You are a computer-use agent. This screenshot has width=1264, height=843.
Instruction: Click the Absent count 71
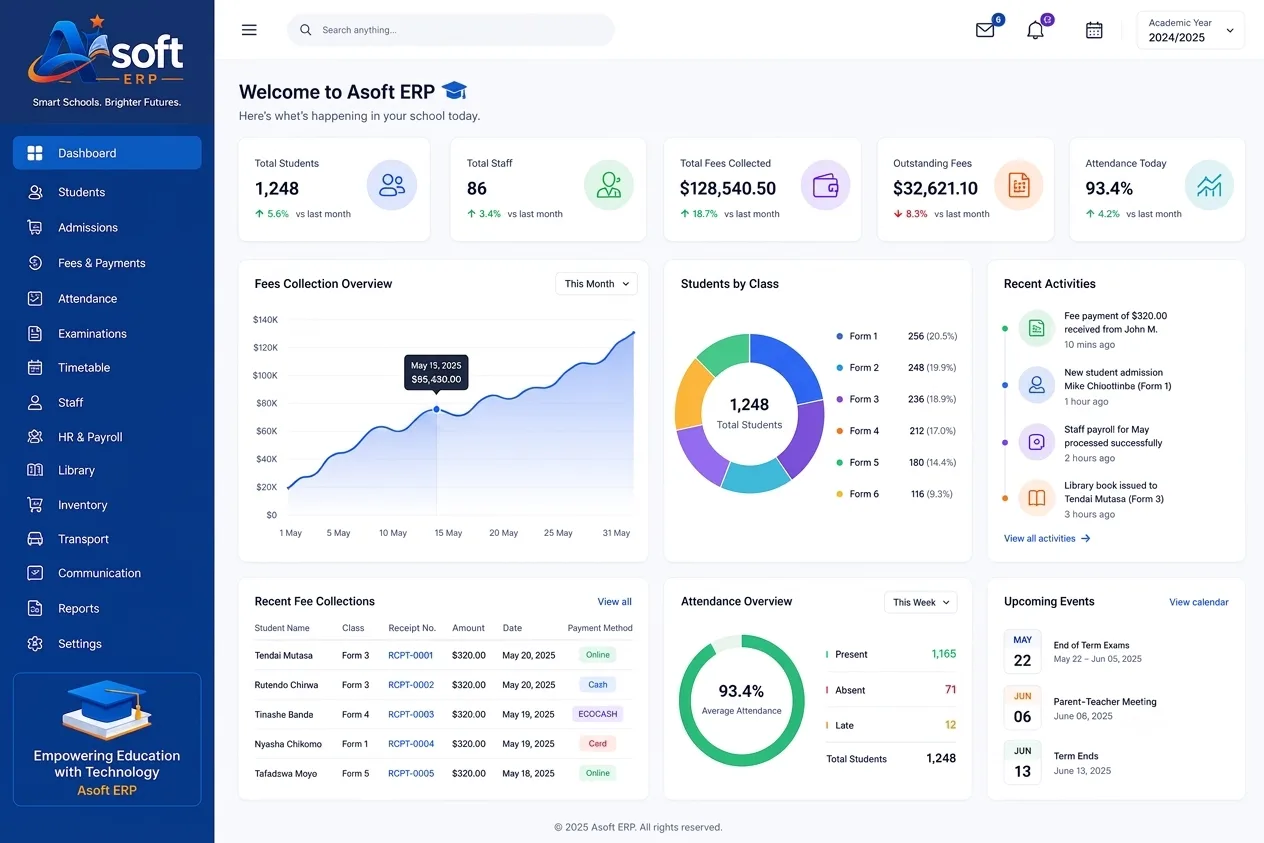click(950, 690)
